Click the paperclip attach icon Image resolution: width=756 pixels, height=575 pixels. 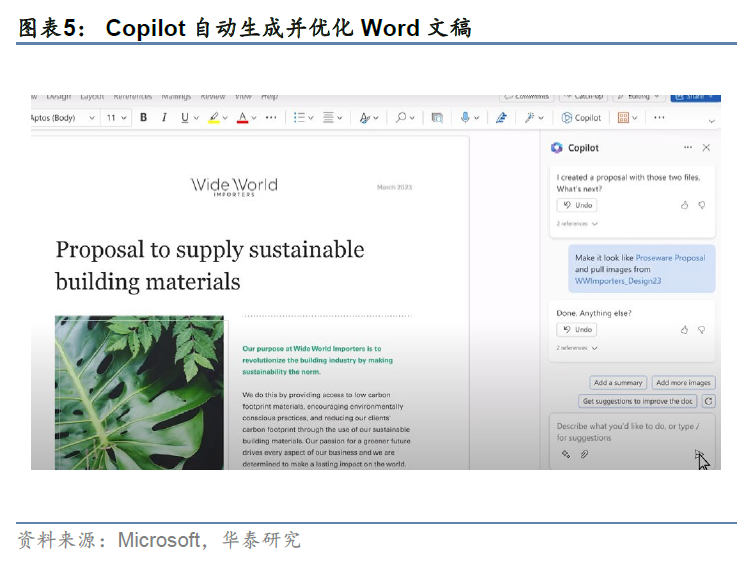(584, 454)
